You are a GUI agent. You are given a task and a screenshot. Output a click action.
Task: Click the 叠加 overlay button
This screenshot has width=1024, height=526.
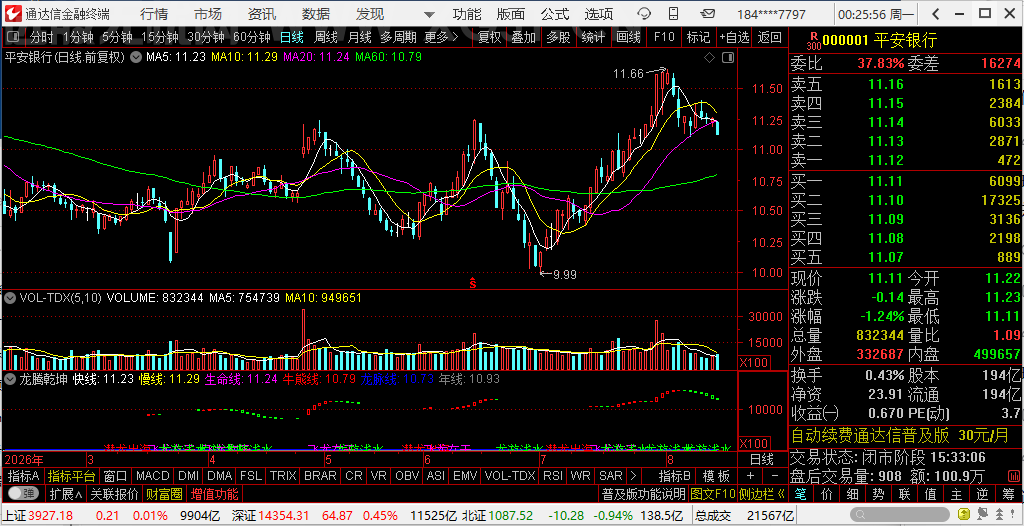[524, 38]
